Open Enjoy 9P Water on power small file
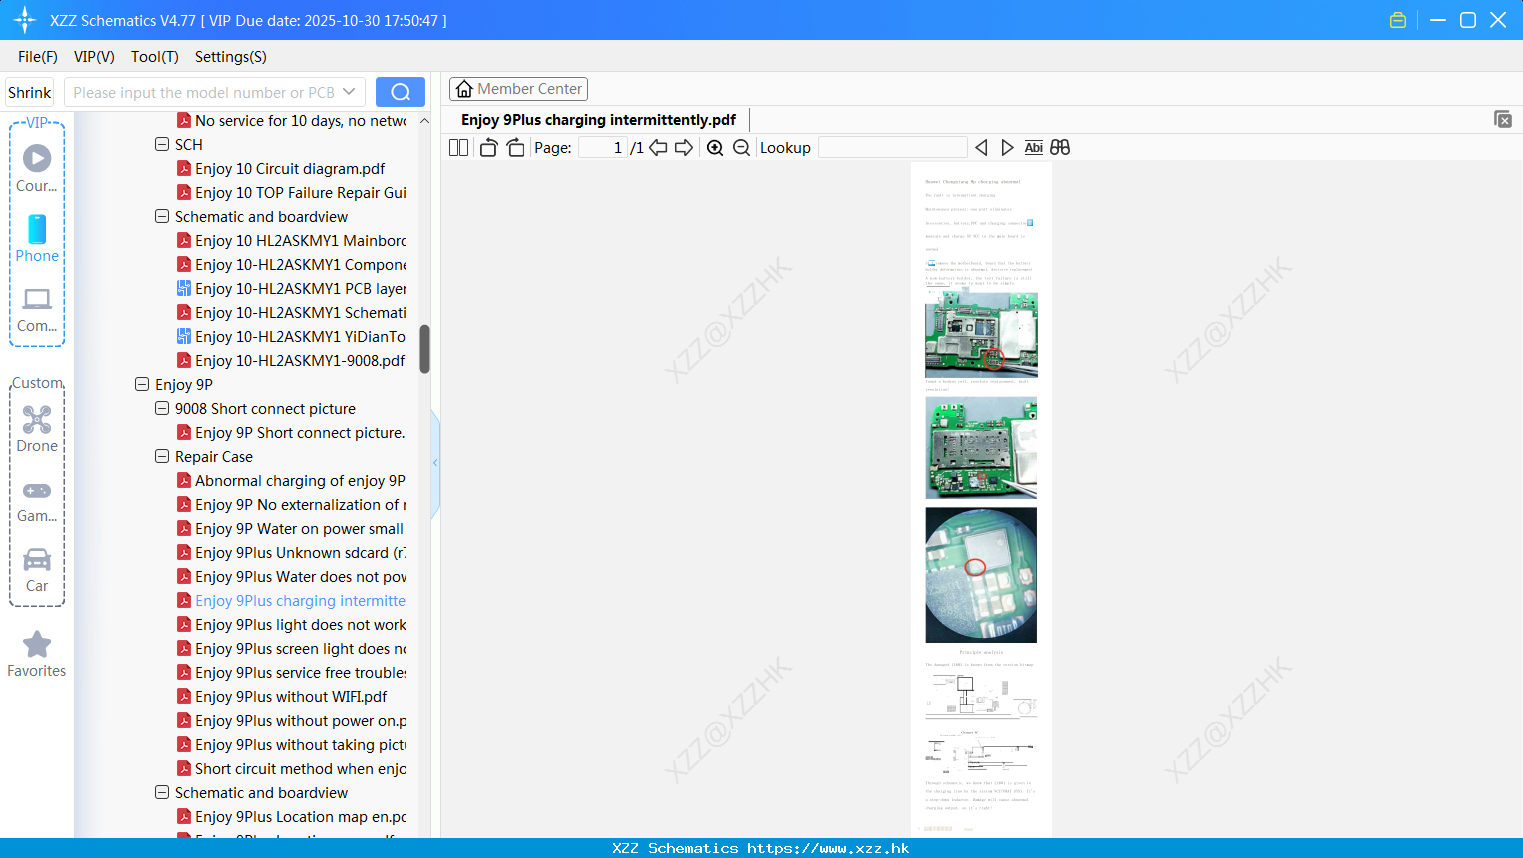This screenshot has height=858, width=1523. pyautogui.click(x=291, y=528)
